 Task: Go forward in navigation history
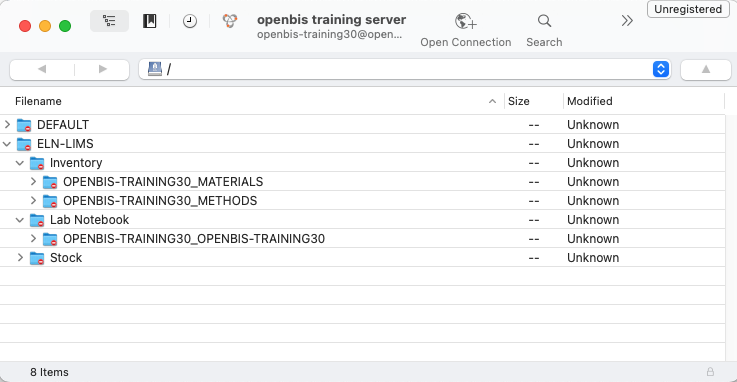point(102,70)
